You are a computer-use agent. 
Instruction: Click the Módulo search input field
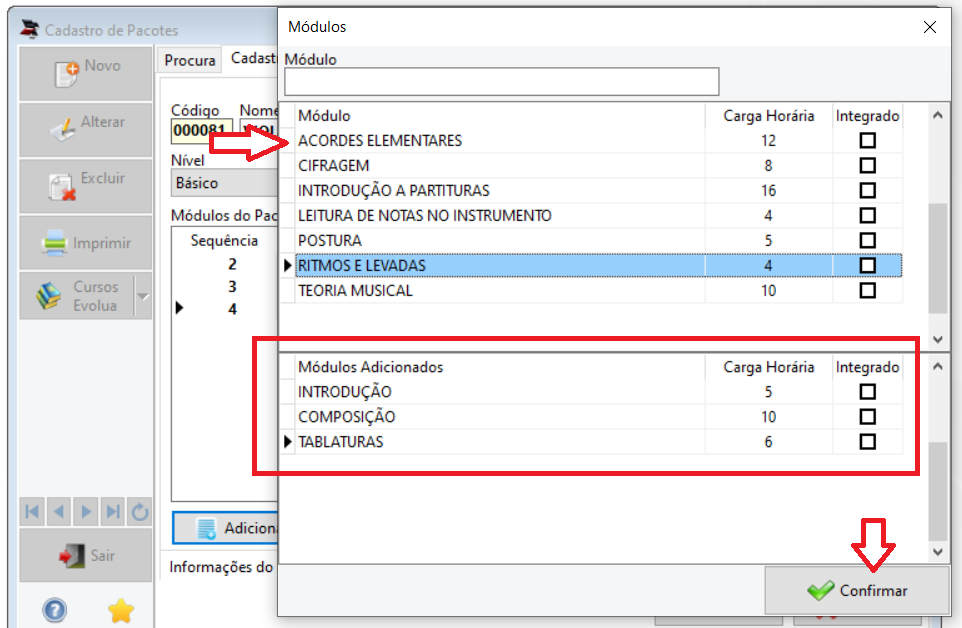501,82
